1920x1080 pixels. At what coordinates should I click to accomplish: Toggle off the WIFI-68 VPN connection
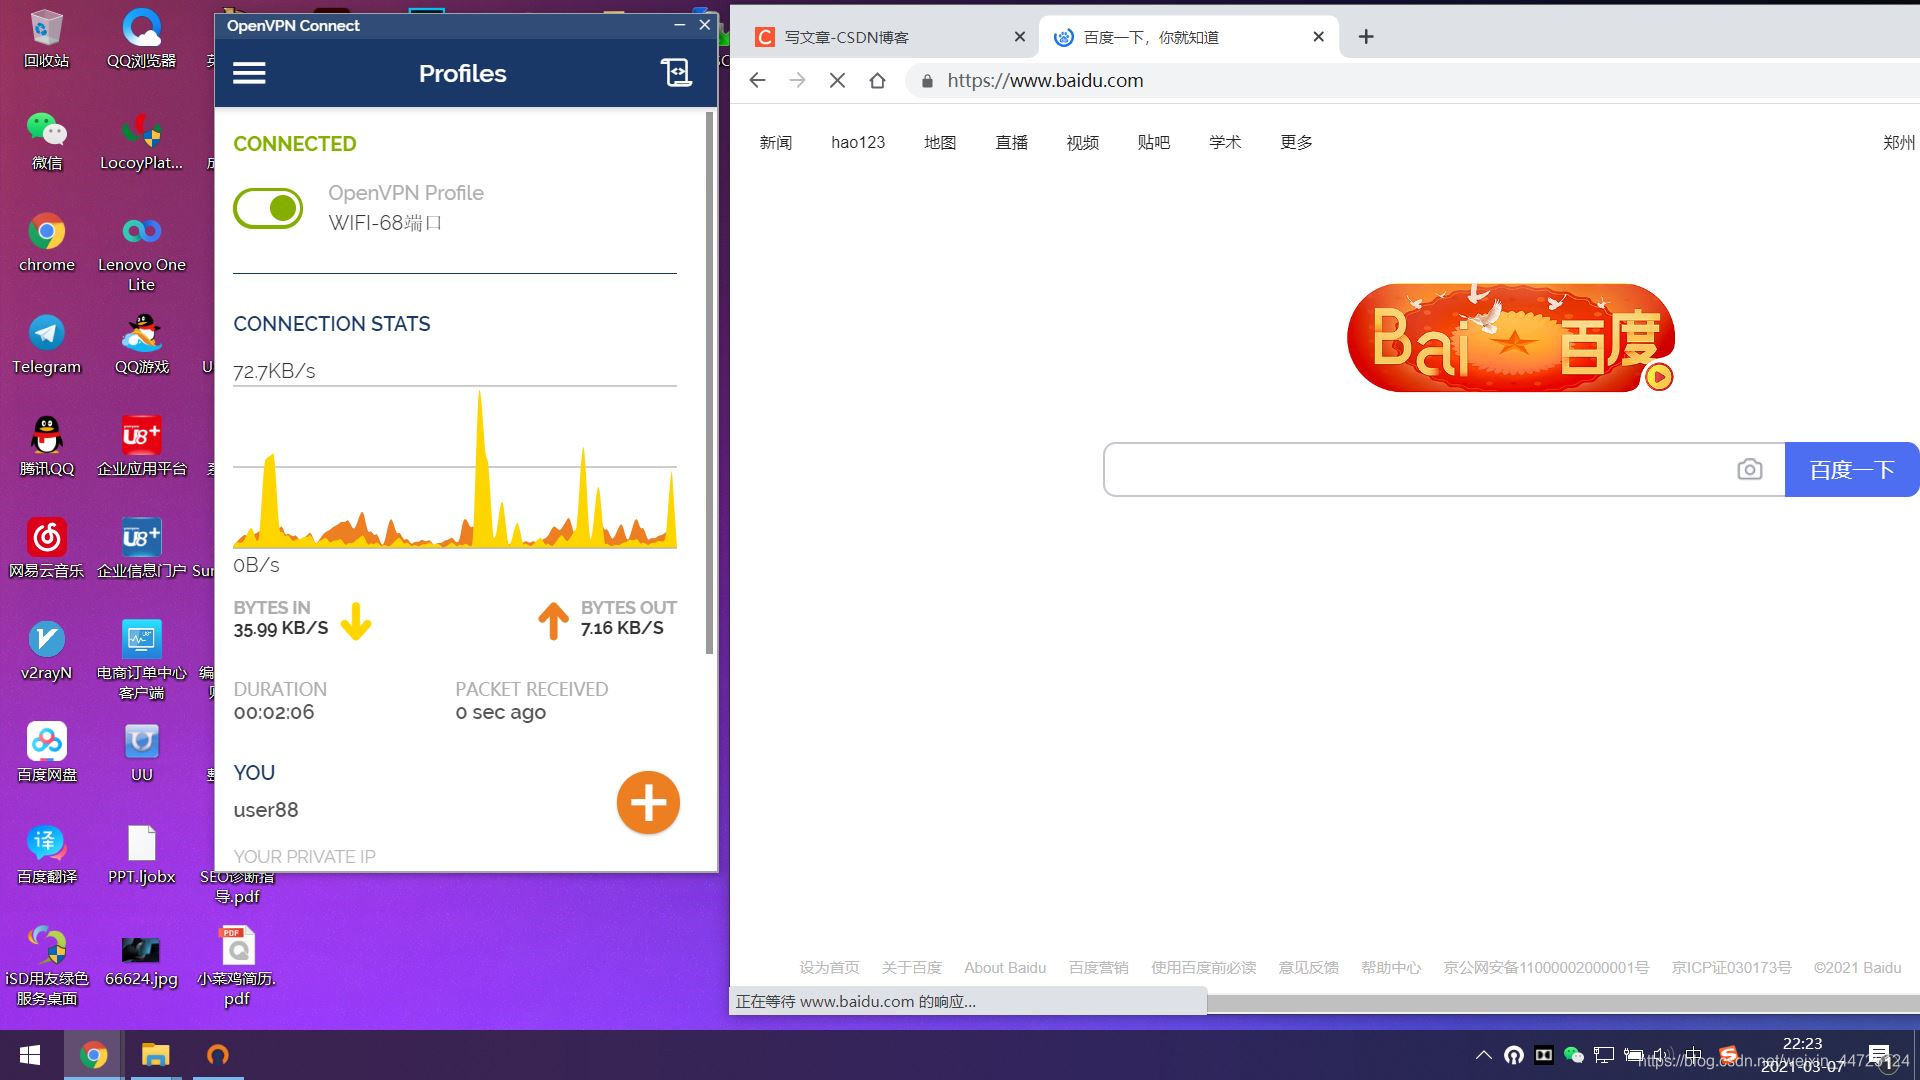click(x=268, y=208)
